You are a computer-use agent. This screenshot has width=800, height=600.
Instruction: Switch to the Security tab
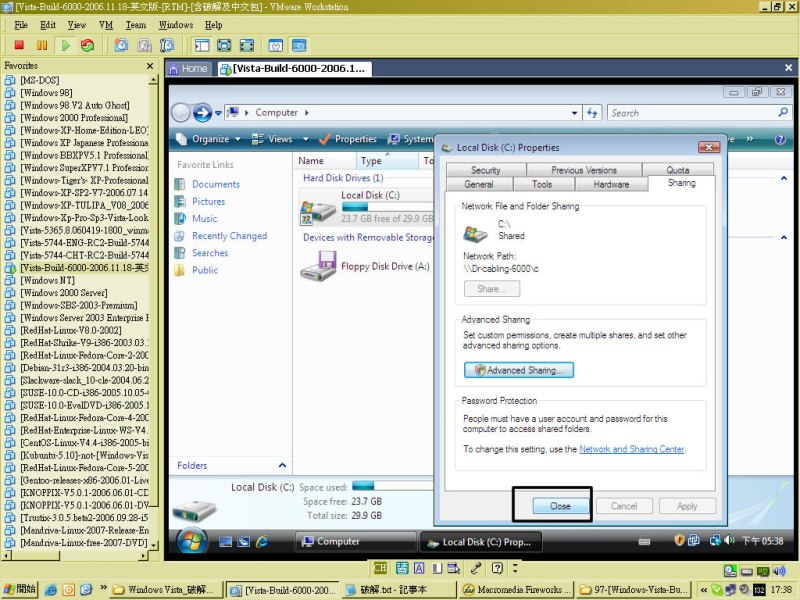click(486, 170)
